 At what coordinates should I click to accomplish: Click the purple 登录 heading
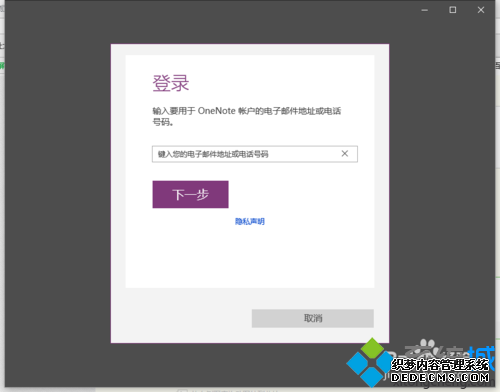pyautogui.click(x=171, y=83)
